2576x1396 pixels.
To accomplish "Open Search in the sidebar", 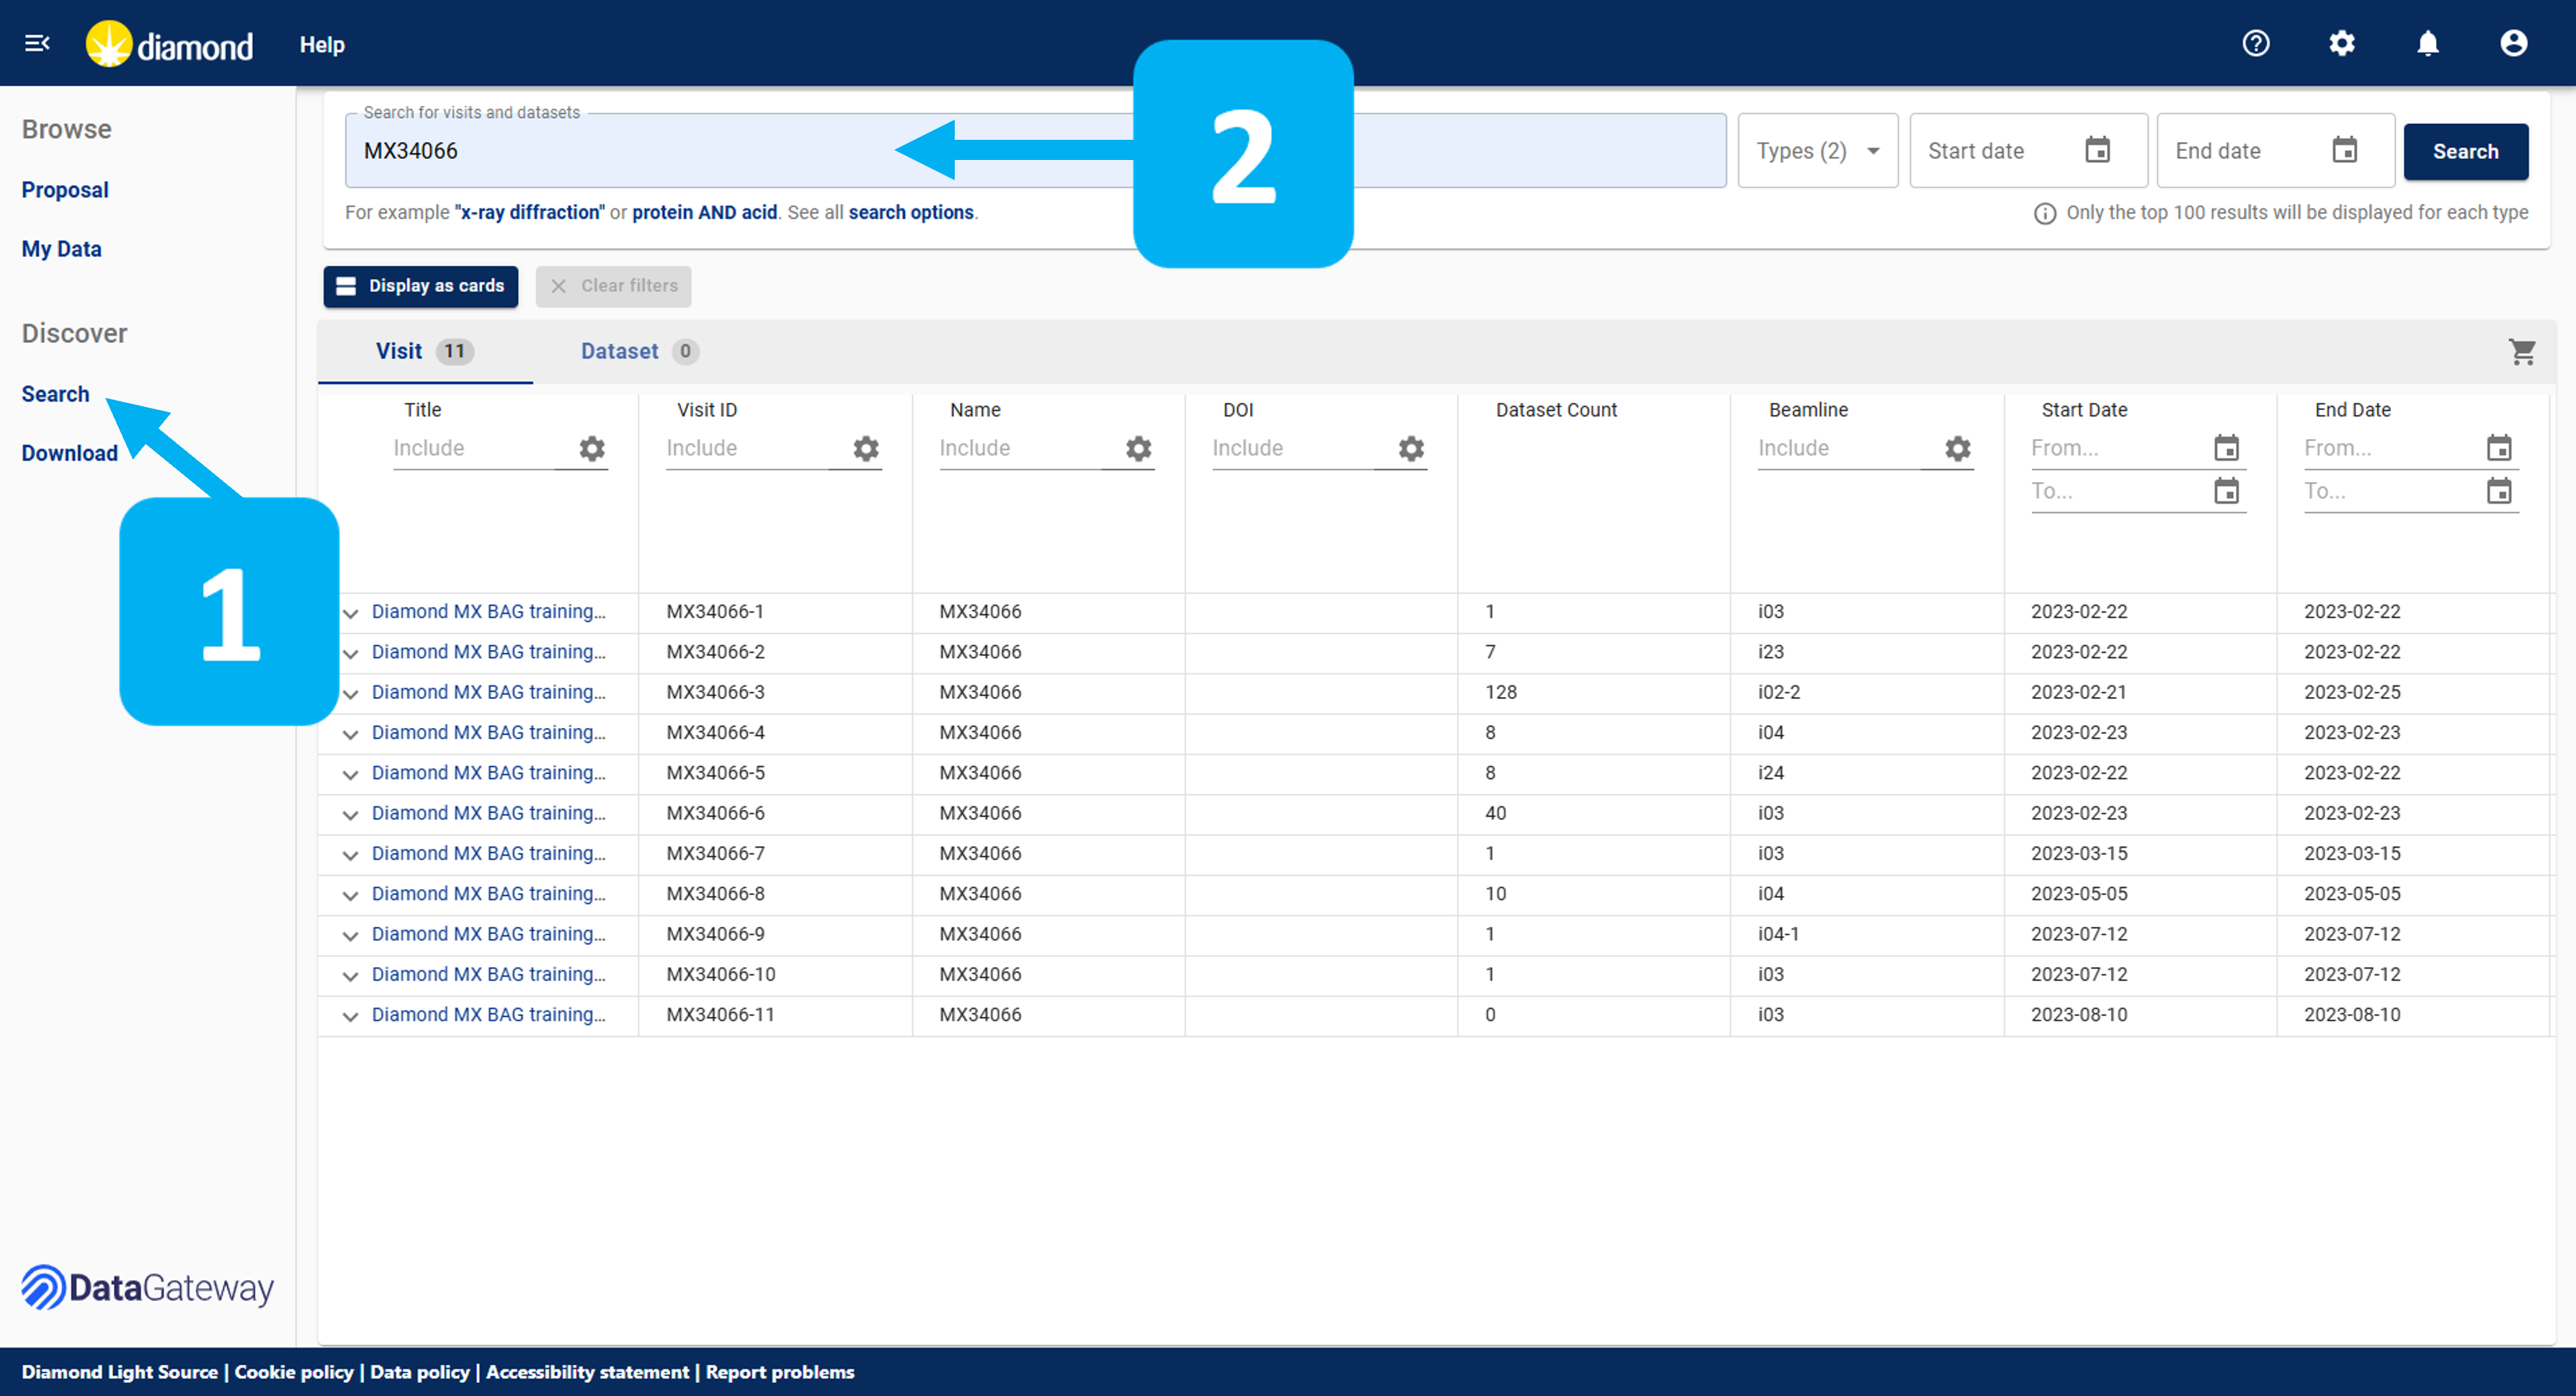I will 56,394.
